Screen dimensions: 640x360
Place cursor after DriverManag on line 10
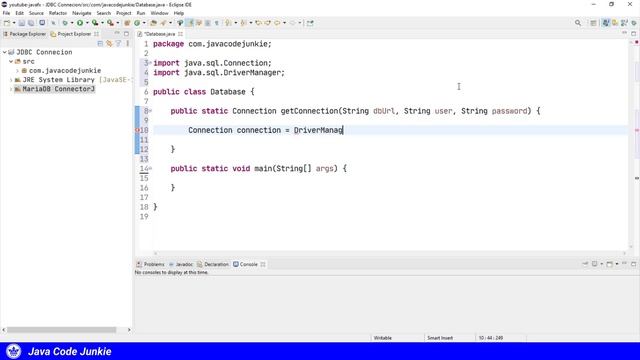coord(343,130)
